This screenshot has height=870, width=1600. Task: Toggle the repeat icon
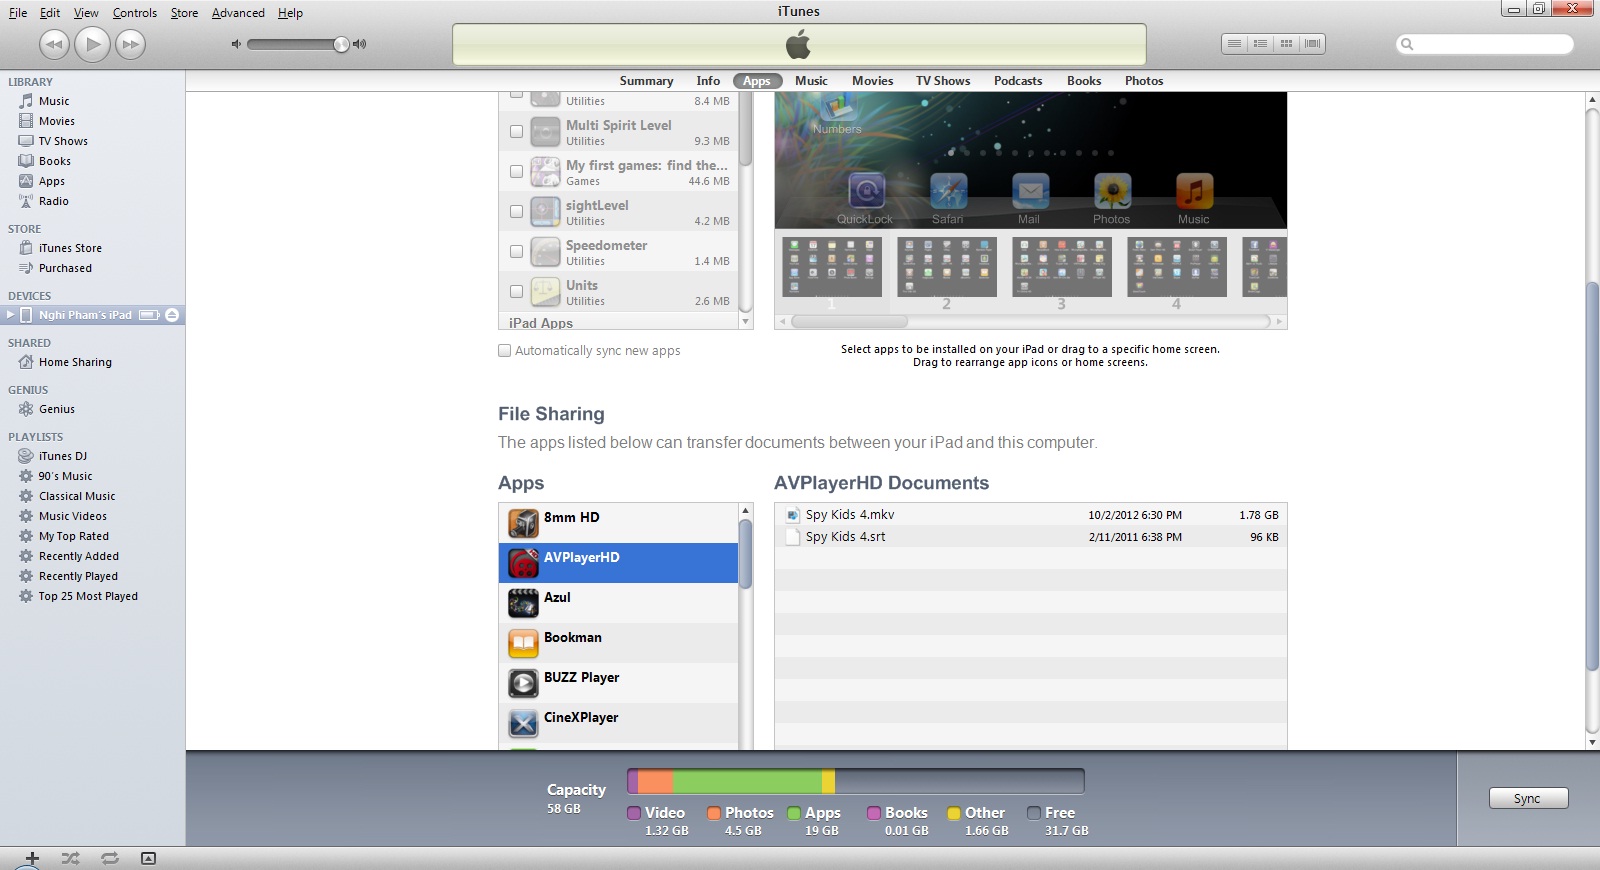[x=109, y=858]
